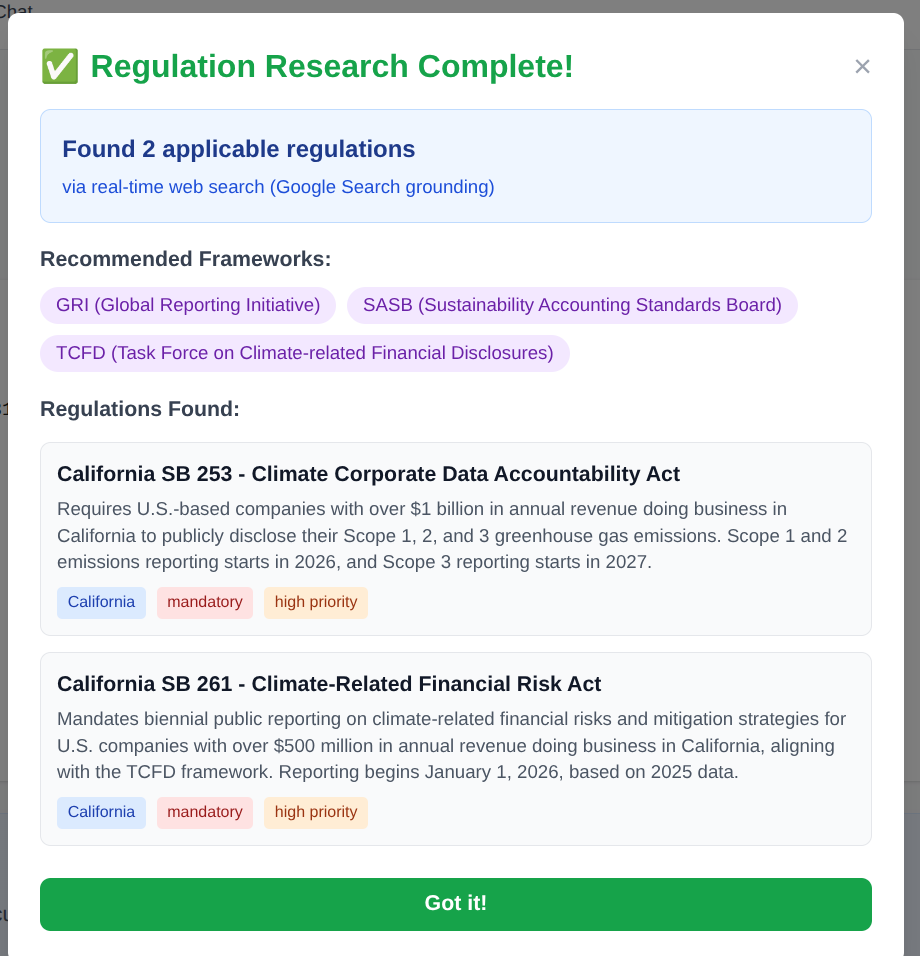Click the Chat label behind the dialog
The image size is (920, 956).
coord(17,12)
